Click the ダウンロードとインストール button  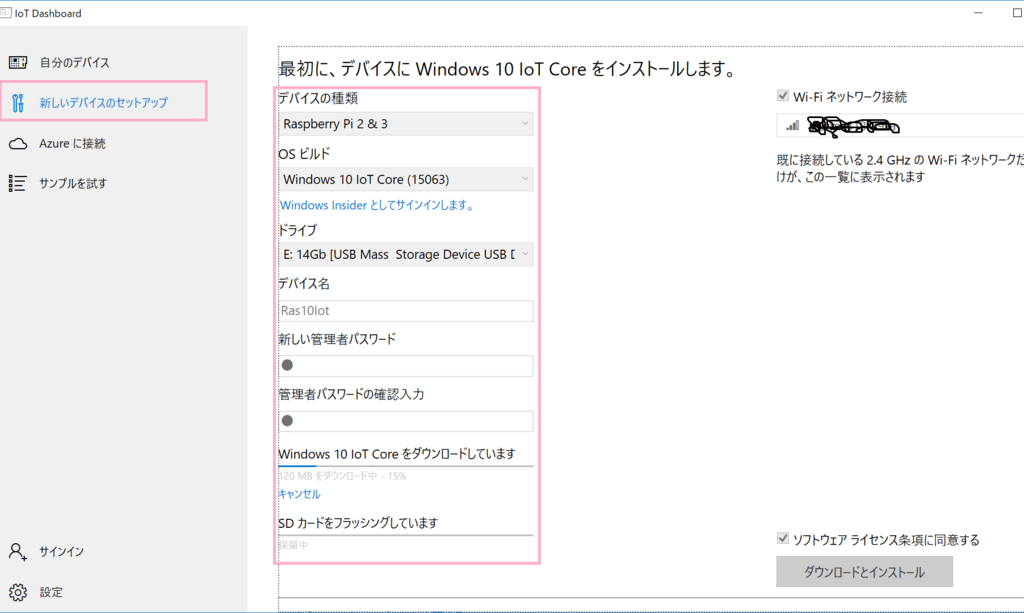click(x=864, y=572)
